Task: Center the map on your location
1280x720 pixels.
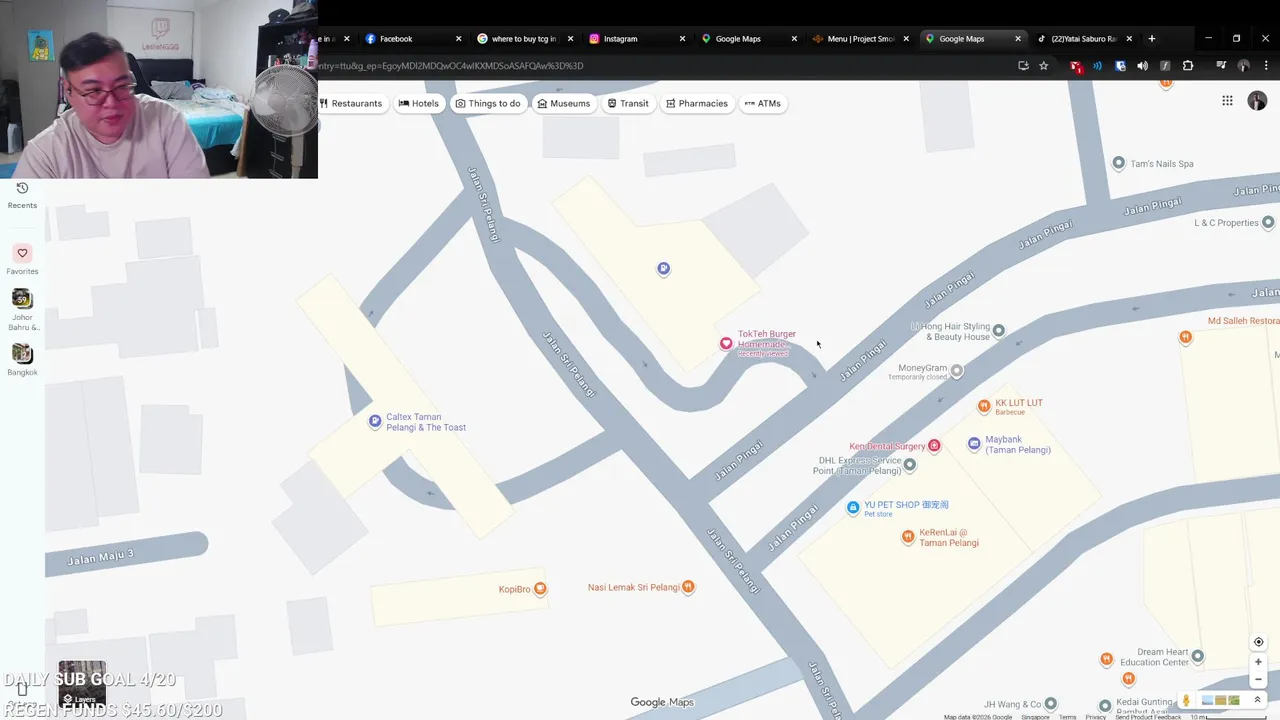Action: point(1258,642)
